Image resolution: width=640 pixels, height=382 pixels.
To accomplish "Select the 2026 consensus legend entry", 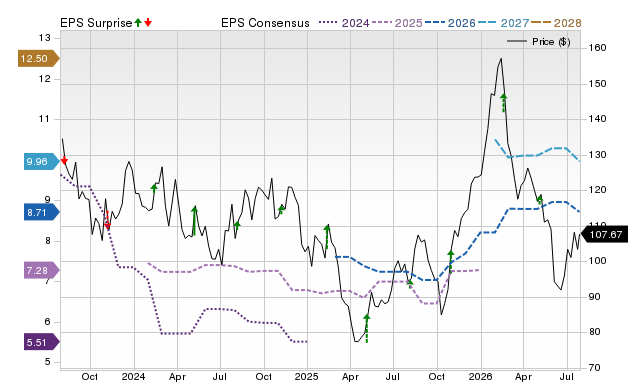I will (450, 23).
